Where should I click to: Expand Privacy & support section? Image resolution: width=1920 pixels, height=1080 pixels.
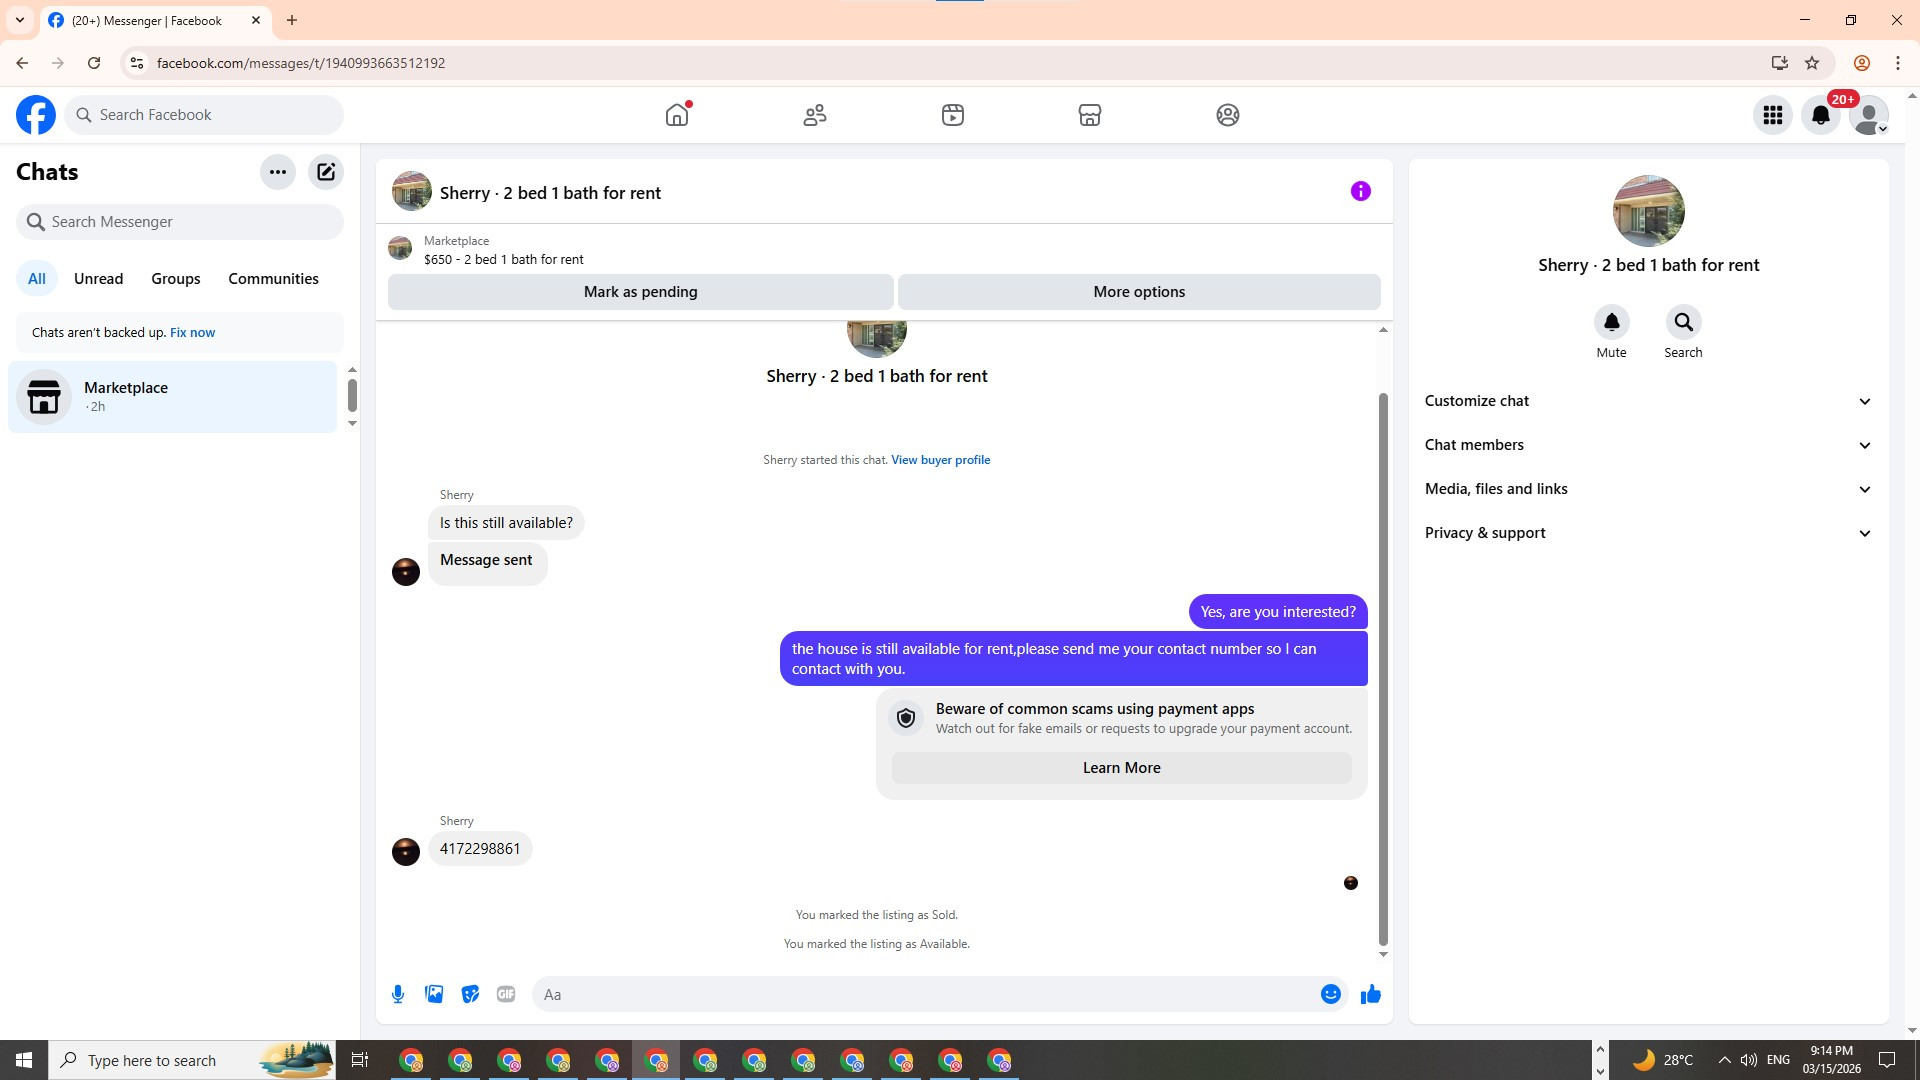[1648, 533]
